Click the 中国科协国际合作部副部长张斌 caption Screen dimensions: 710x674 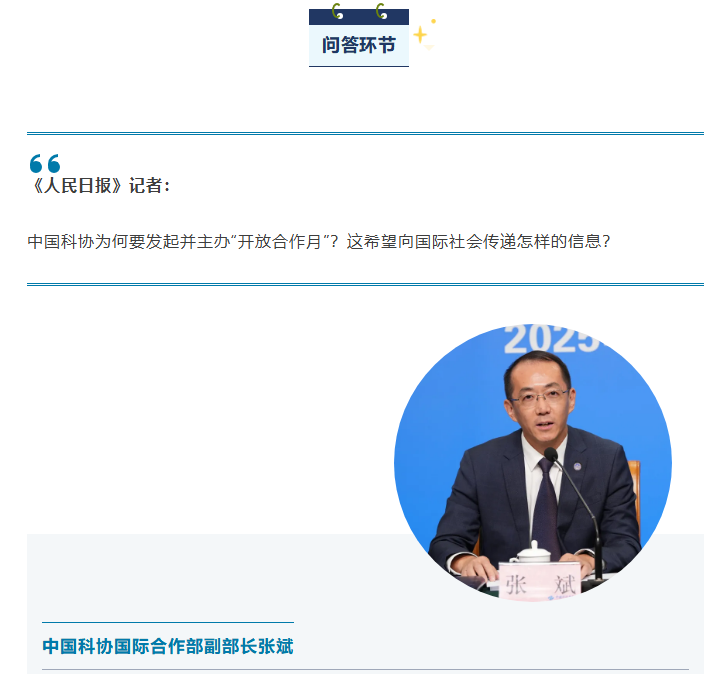click(x=168, y=646)
